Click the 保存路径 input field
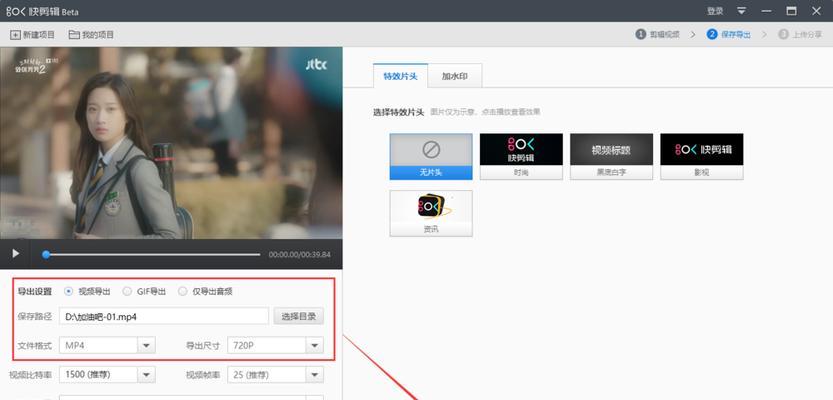Viewport: 833px width, 400px height. 164,317
